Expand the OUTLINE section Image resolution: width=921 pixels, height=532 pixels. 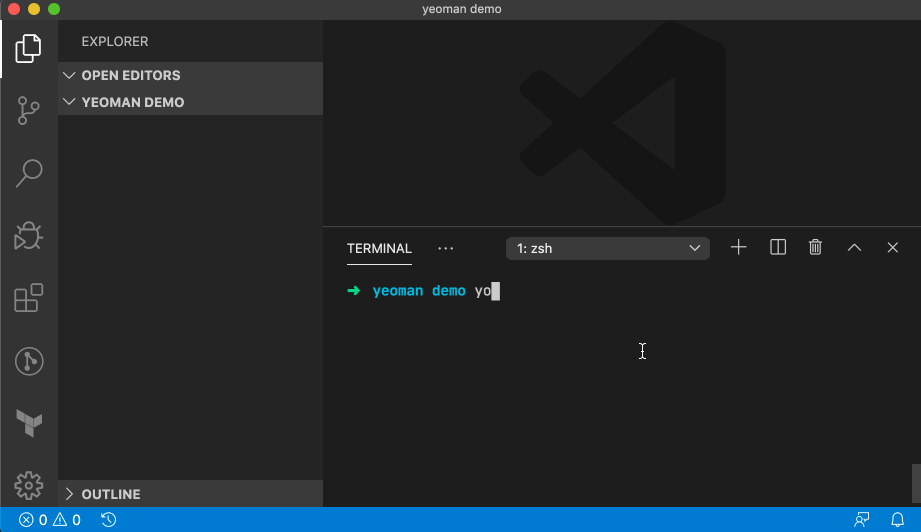click(x=190, y=494)
